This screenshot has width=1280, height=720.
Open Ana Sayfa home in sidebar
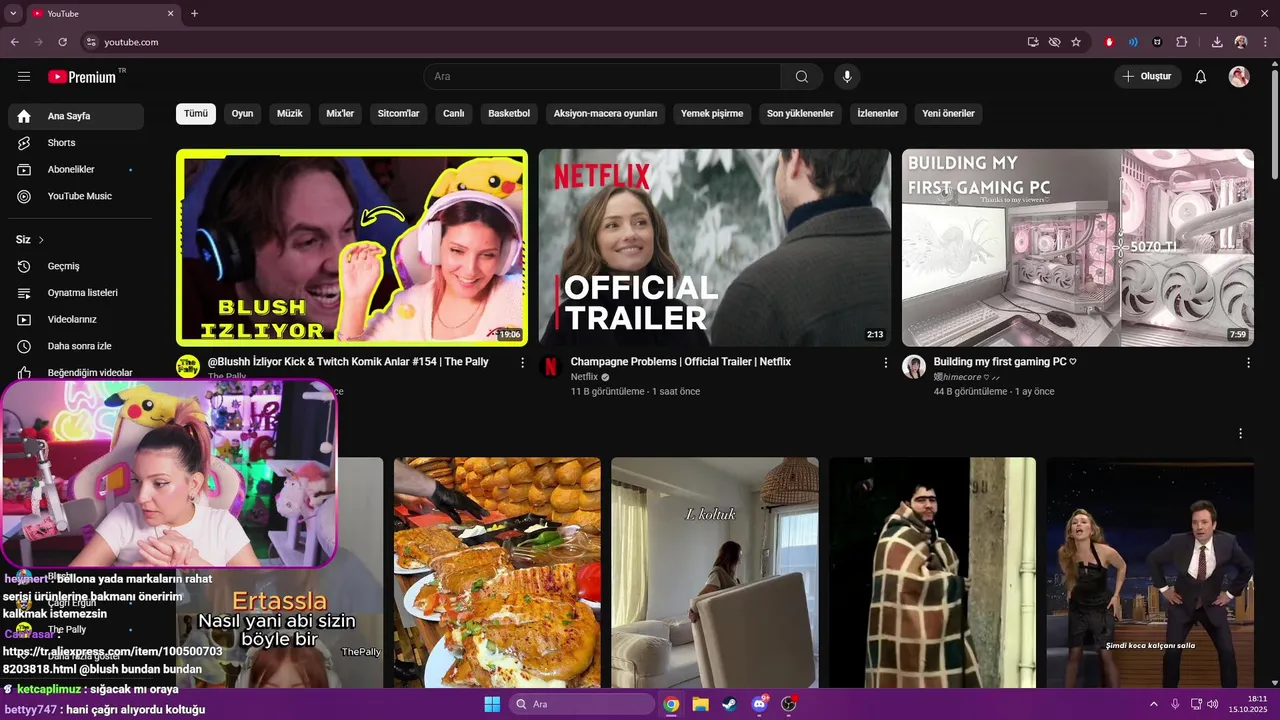pos(76,116)
